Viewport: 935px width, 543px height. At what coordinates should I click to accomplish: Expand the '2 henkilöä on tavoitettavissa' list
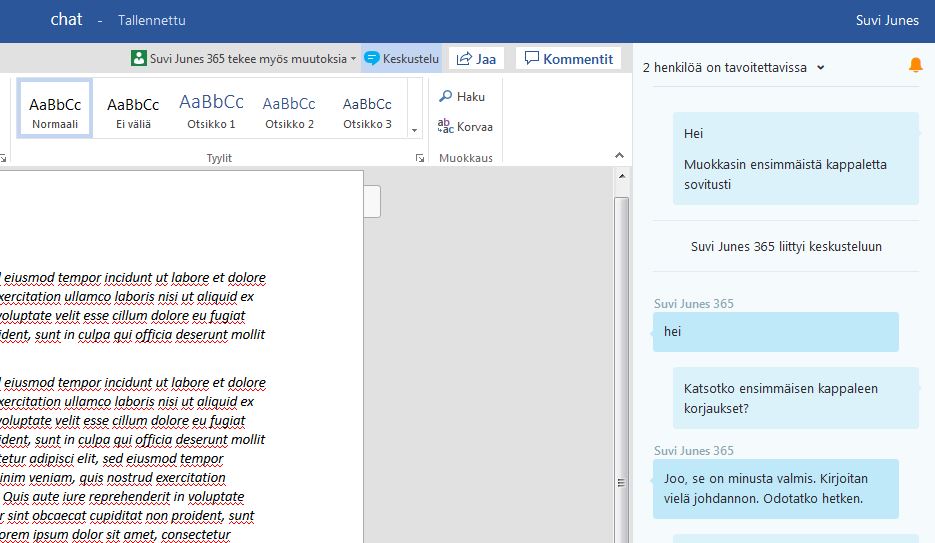(821, 68)
